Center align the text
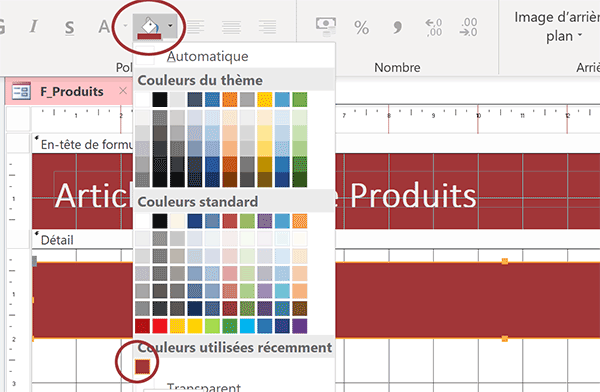The height and width of the screenshot is (392, 600). coord(232,27)
